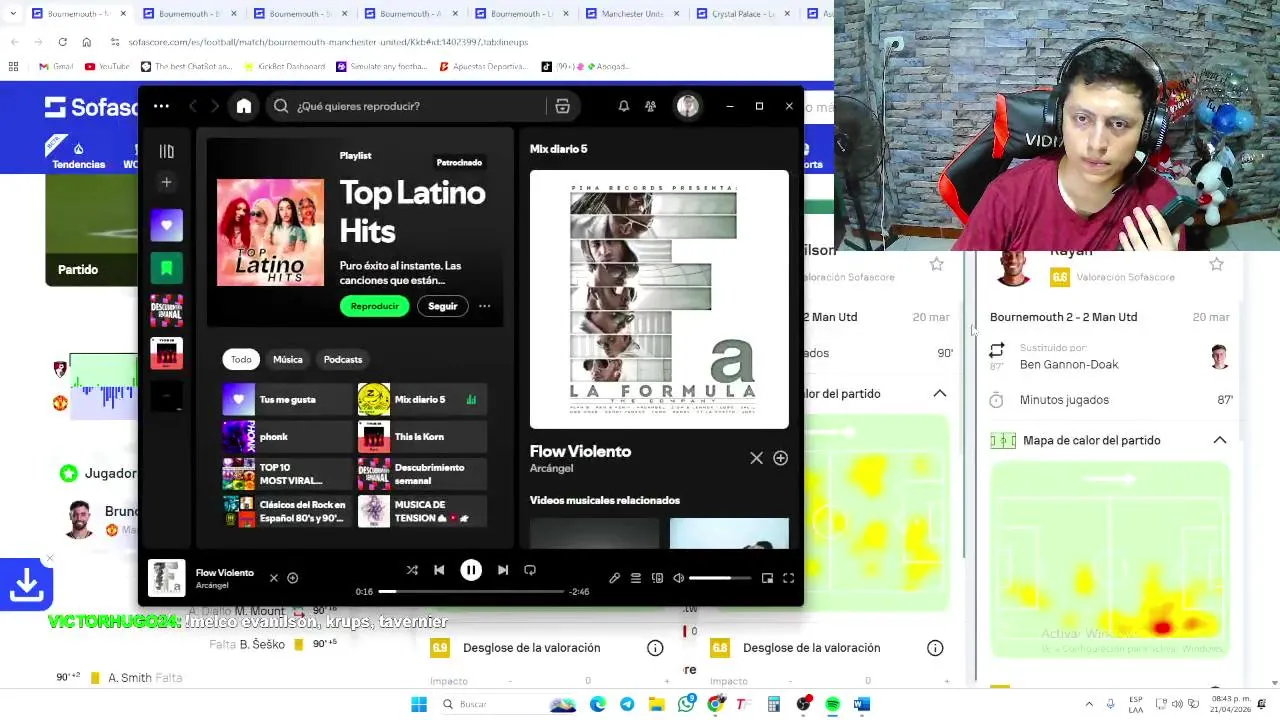Screen dimensions: 1280x720
Task: Open Windows Start menu
Action: tap(419, 704)
